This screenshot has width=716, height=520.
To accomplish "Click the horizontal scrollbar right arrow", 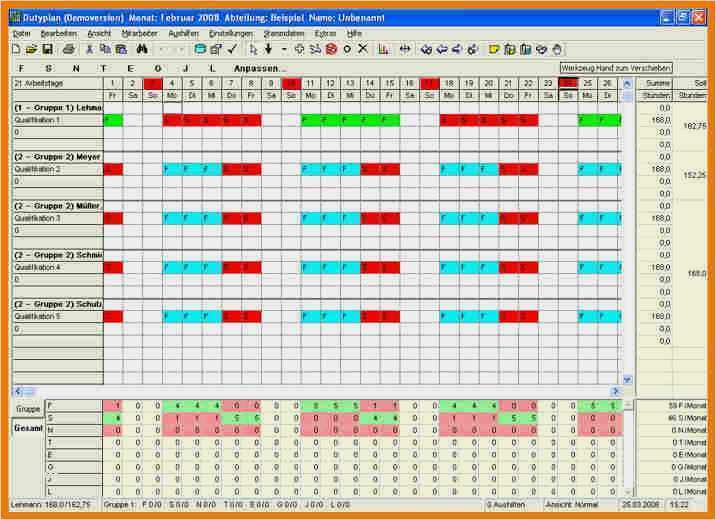I will coord(616,391).
